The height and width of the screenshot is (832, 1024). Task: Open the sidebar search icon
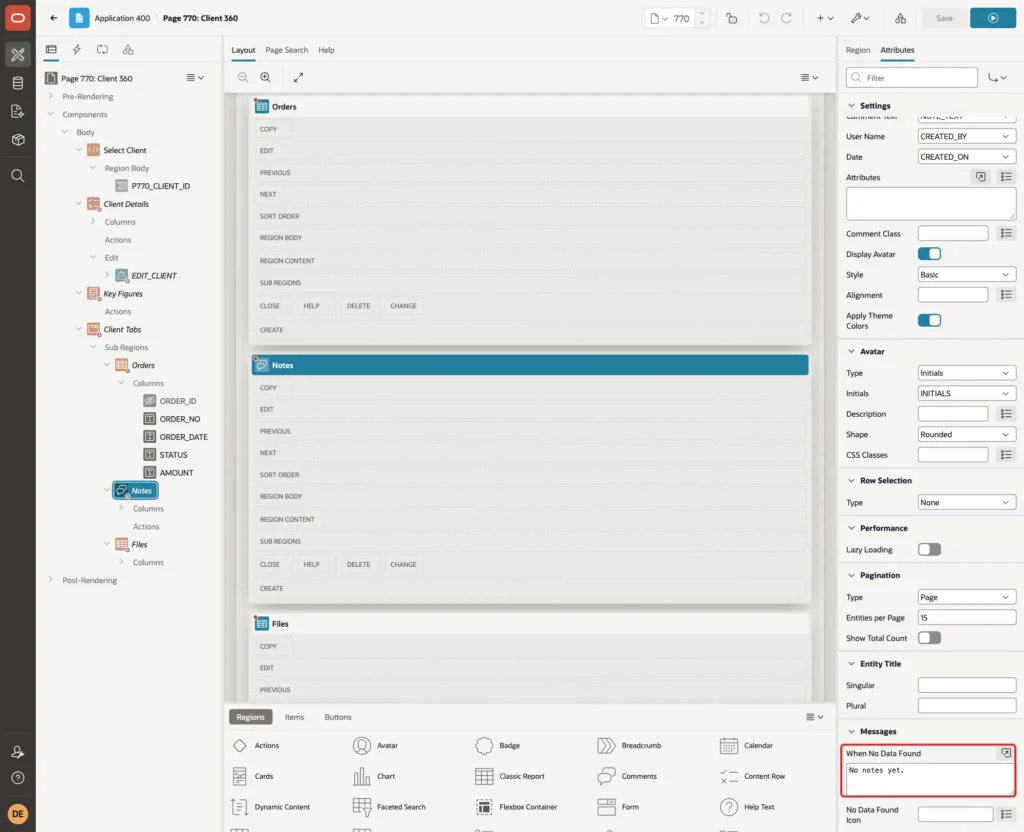click(18, 176)
